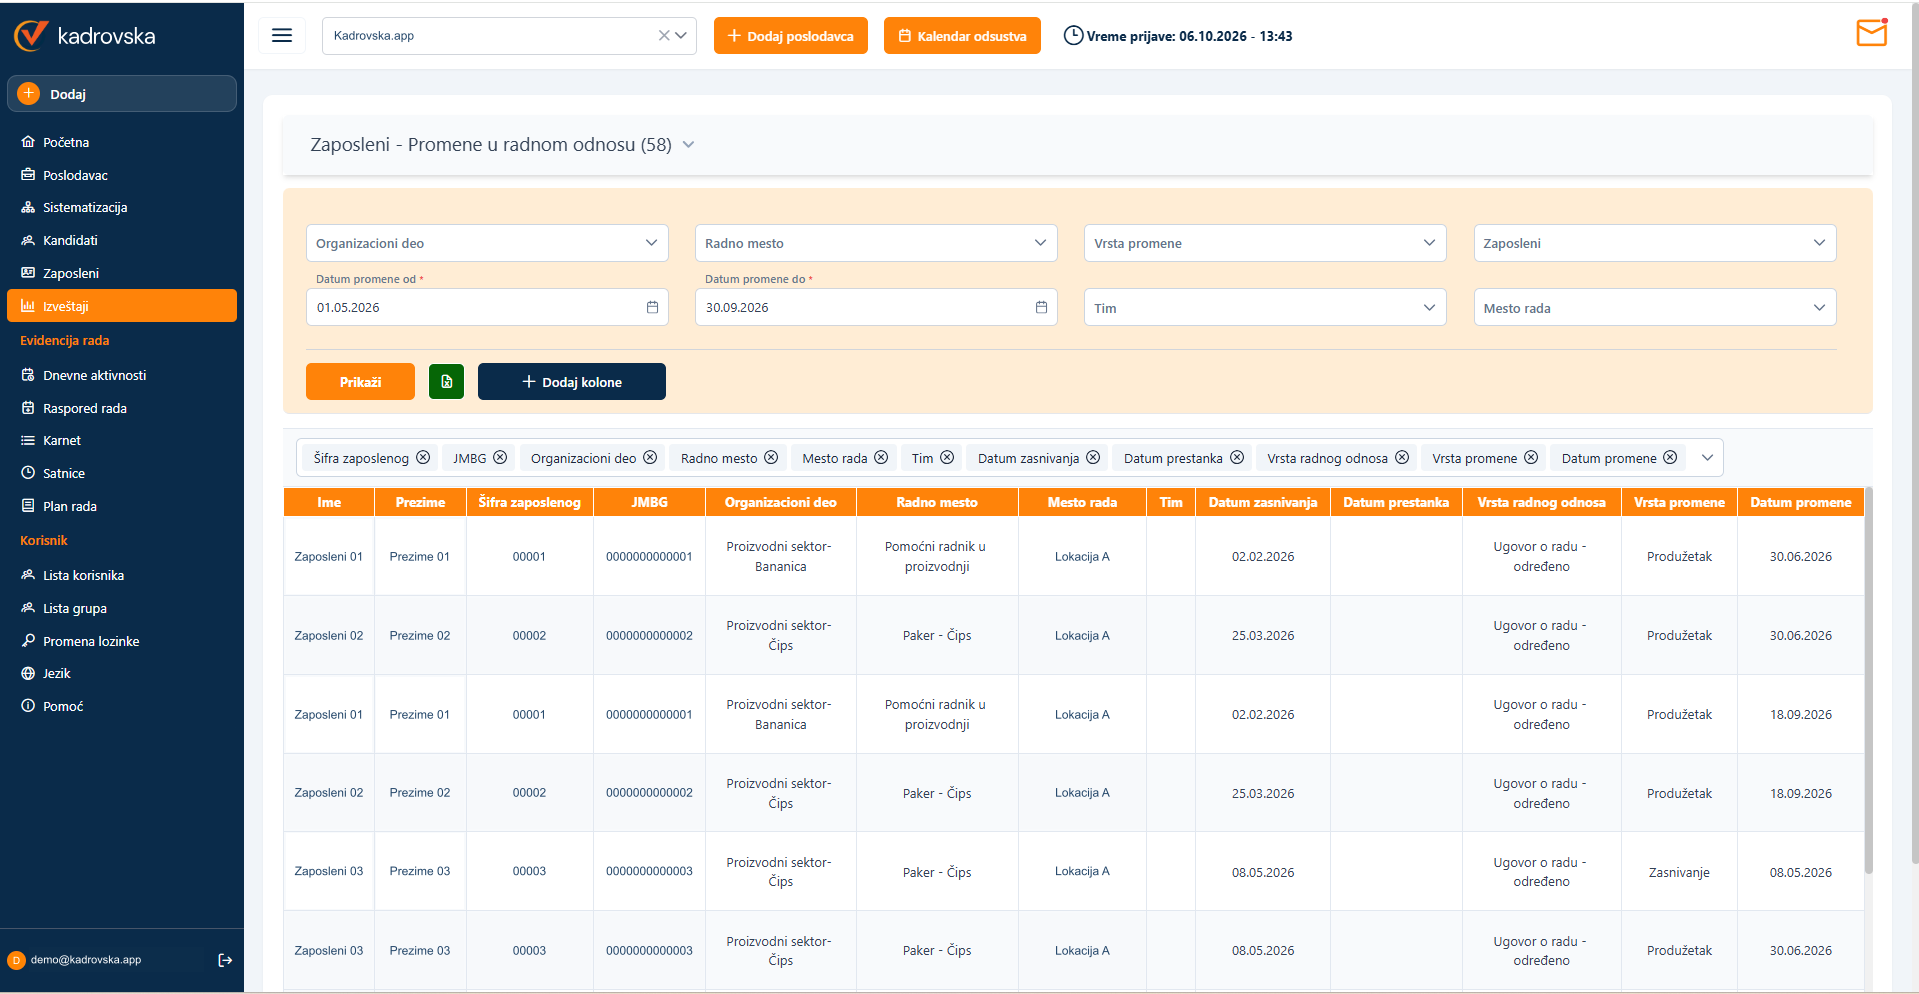The image size is (1919, 994).
Task: Open Kalendar odsustva button
Action: tap(962, 36)
